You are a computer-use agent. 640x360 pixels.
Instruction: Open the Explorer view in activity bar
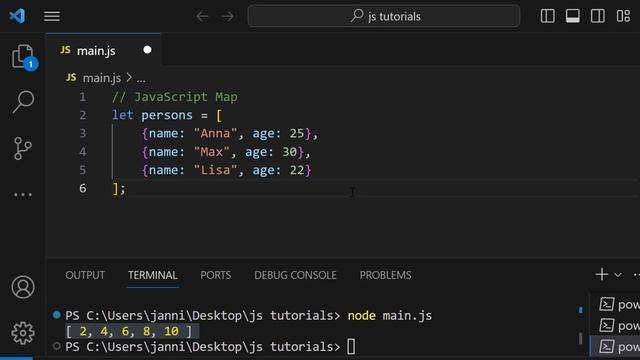(x=23, y=57)
